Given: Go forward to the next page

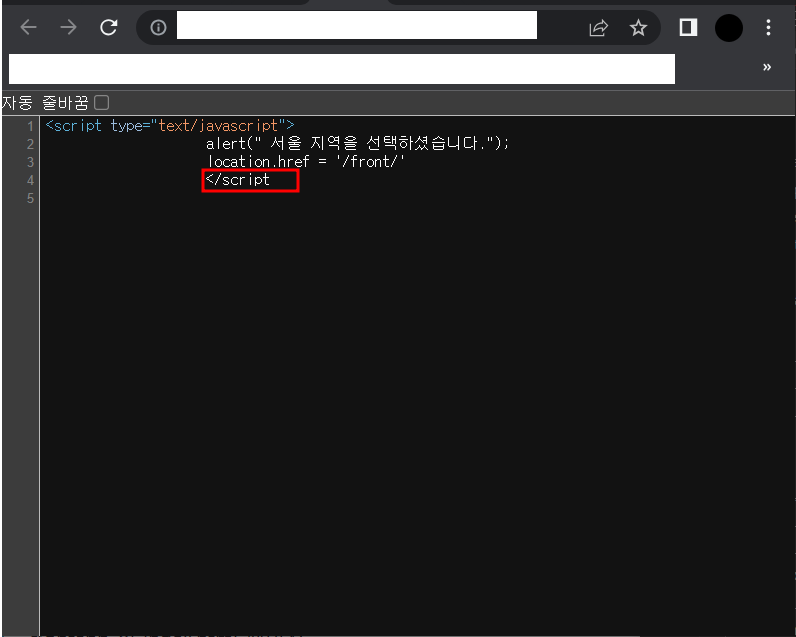Looking at the screenshot, I should point(68,27).
